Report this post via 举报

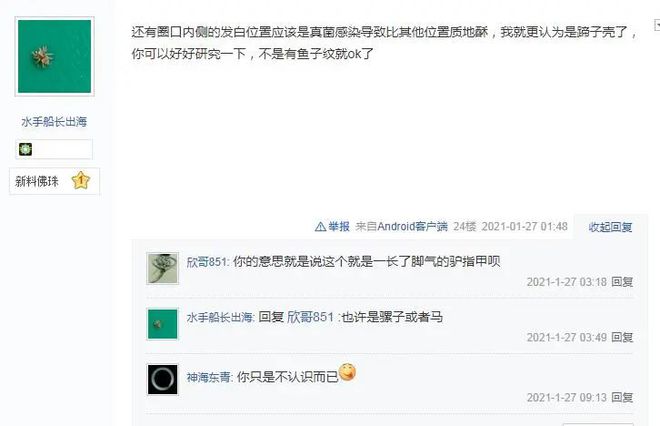pyautogui.click(x=339, y=226)
